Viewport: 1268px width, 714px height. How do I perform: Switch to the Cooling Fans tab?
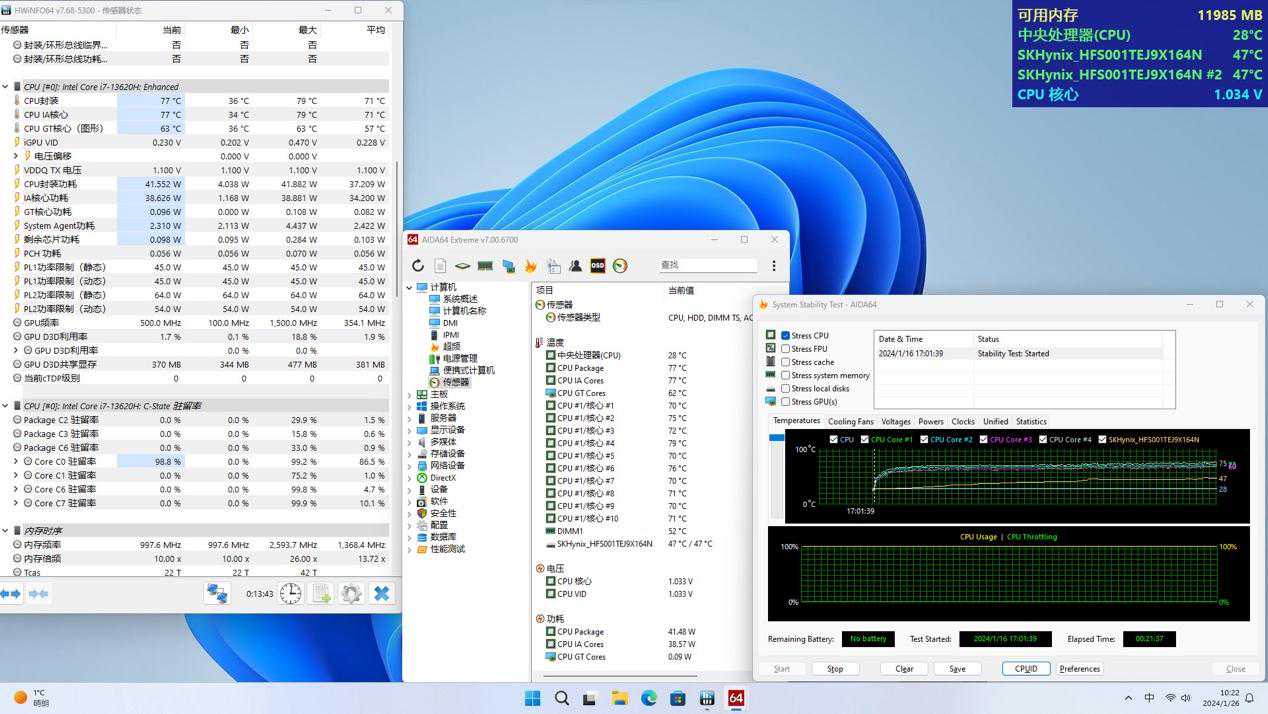[850, 422]
